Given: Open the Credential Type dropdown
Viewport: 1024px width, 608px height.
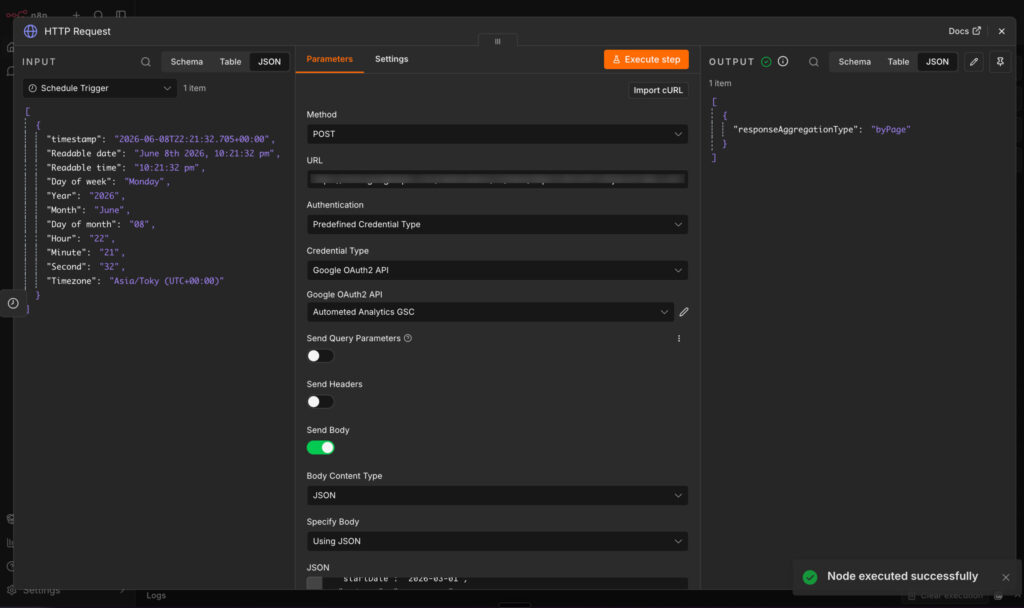Looking at the screenshot, I should click(x=497, y=270).
